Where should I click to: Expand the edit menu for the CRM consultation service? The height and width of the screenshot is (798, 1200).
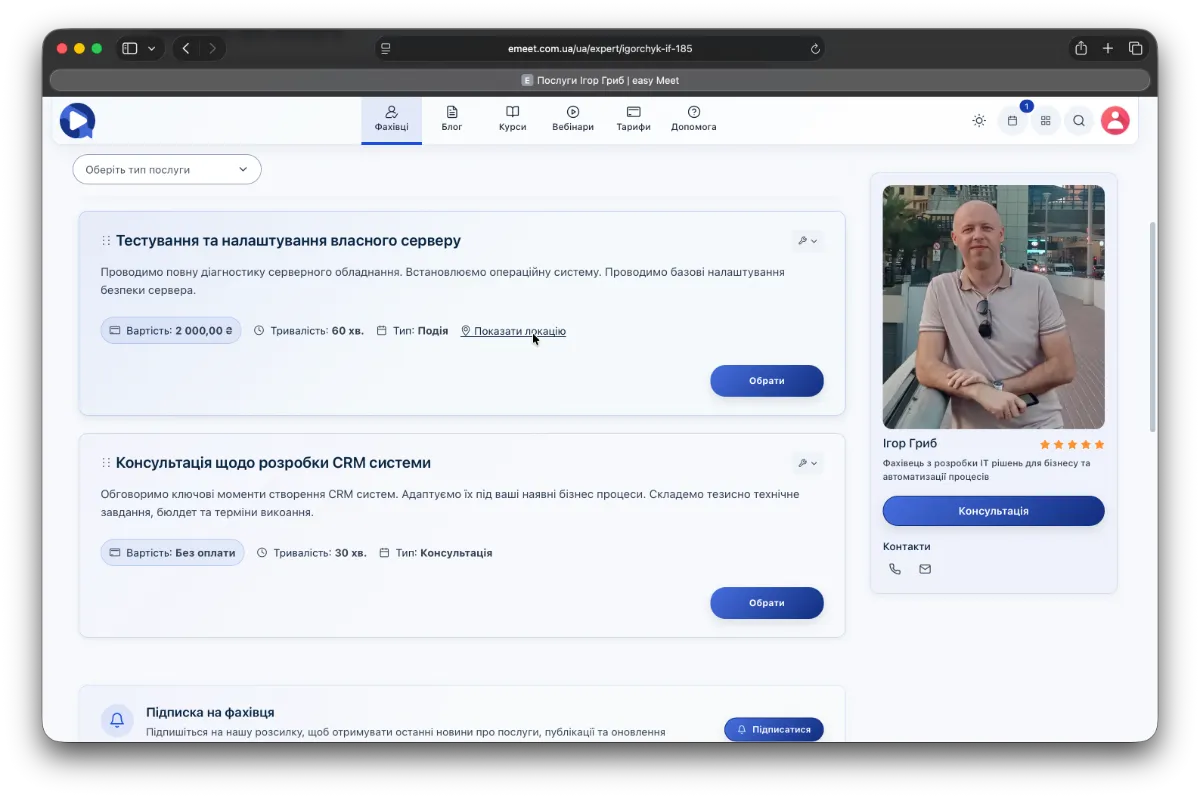coord(807,463)
